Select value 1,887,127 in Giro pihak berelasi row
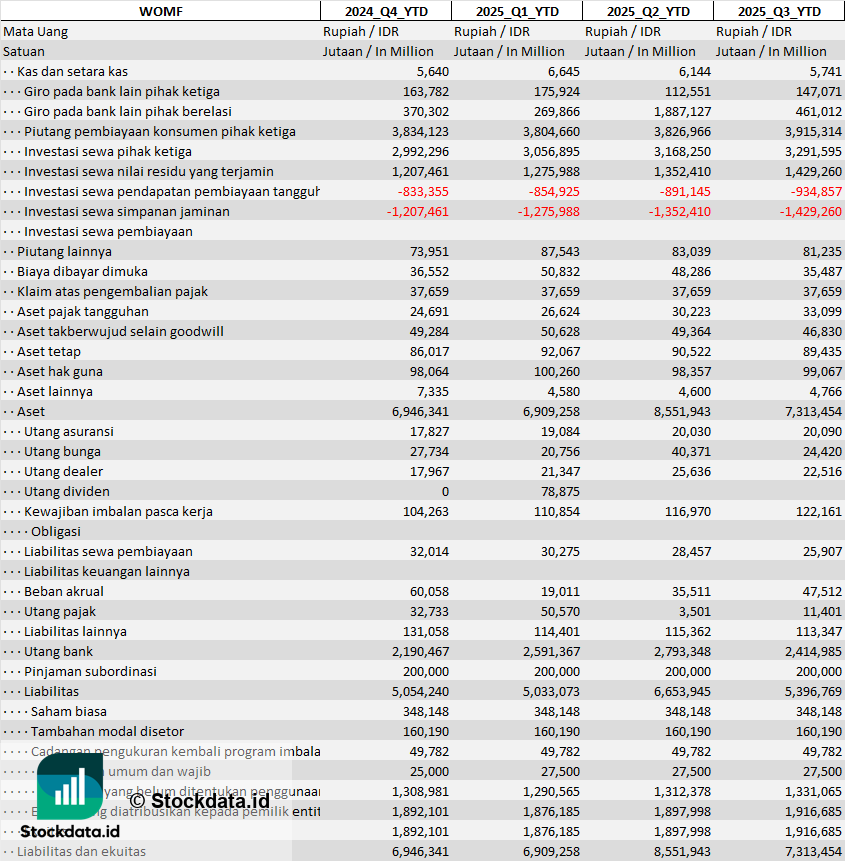 (682, 111)
